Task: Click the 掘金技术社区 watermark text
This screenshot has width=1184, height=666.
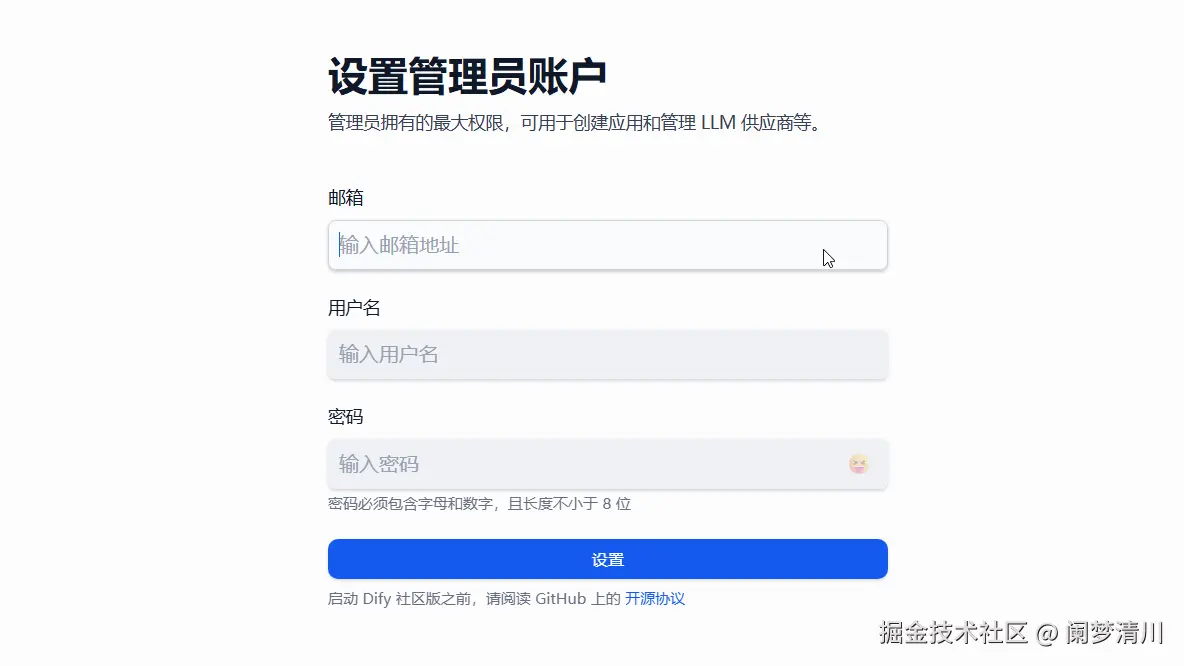Action: tap(954, 633)
